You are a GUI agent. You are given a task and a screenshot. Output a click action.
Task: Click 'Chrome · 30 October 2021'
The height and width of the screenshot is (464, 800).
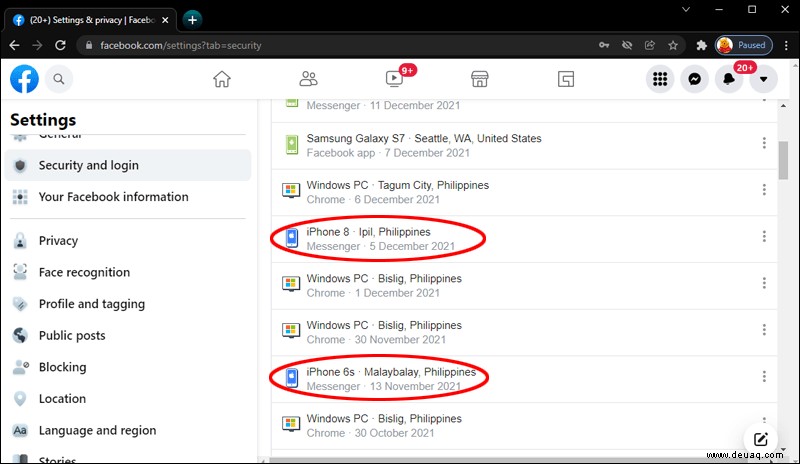(370, 433)
